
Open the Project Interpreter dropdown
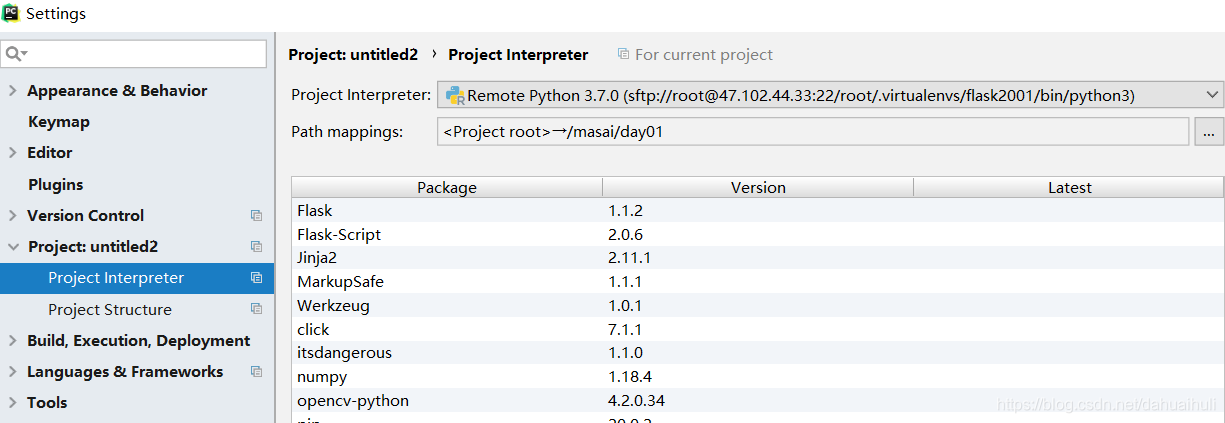point(1212,96)
